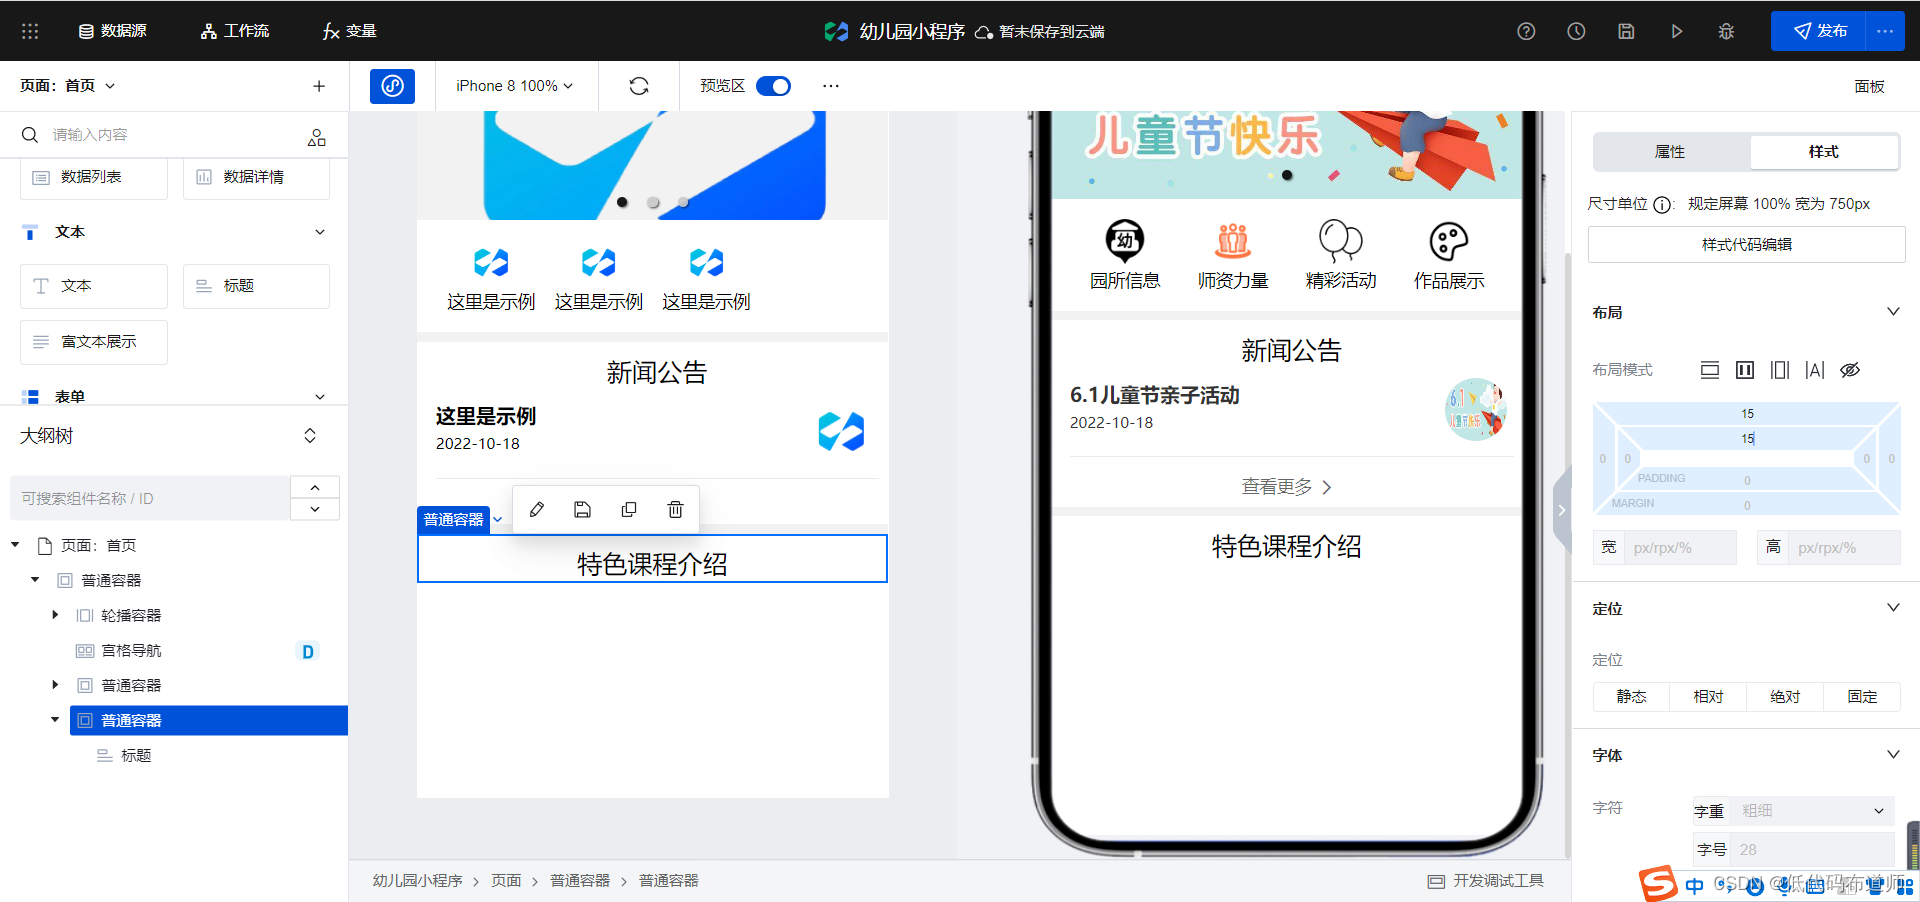Click the component market icon beside search

[x=317, y=137]
